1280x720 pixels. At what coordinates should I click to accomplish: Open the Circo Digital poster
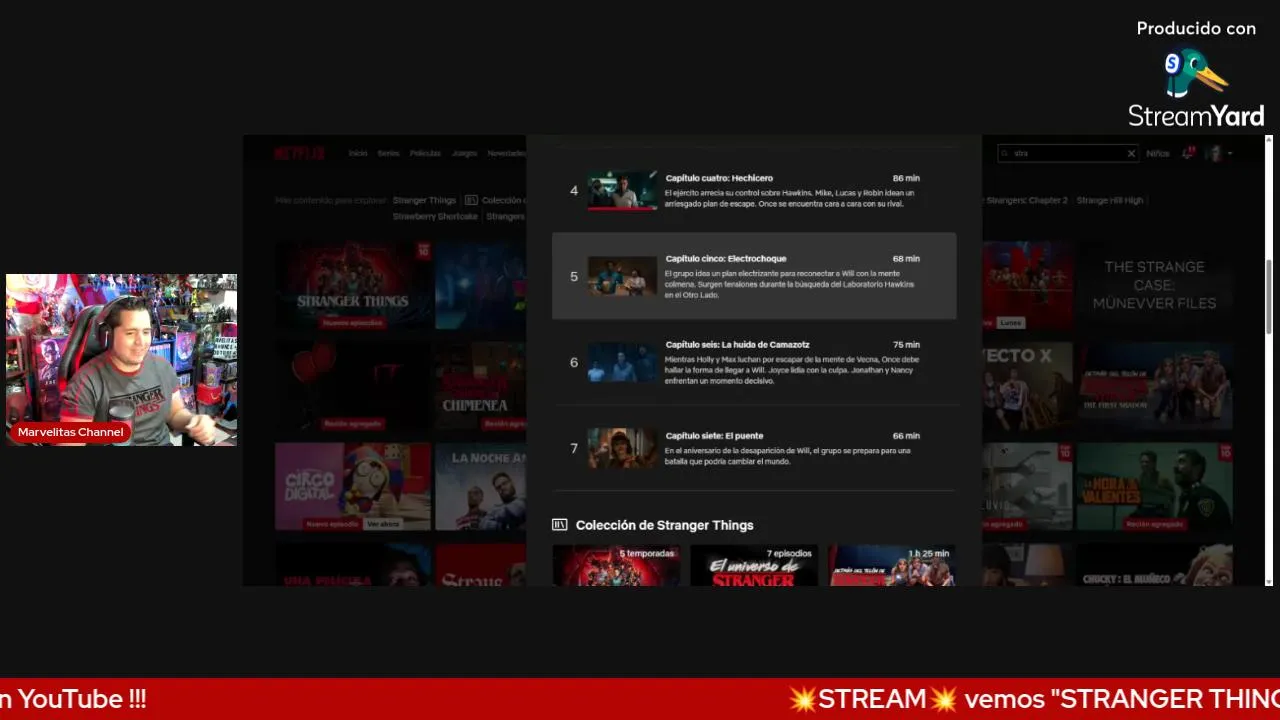point(353,486)
